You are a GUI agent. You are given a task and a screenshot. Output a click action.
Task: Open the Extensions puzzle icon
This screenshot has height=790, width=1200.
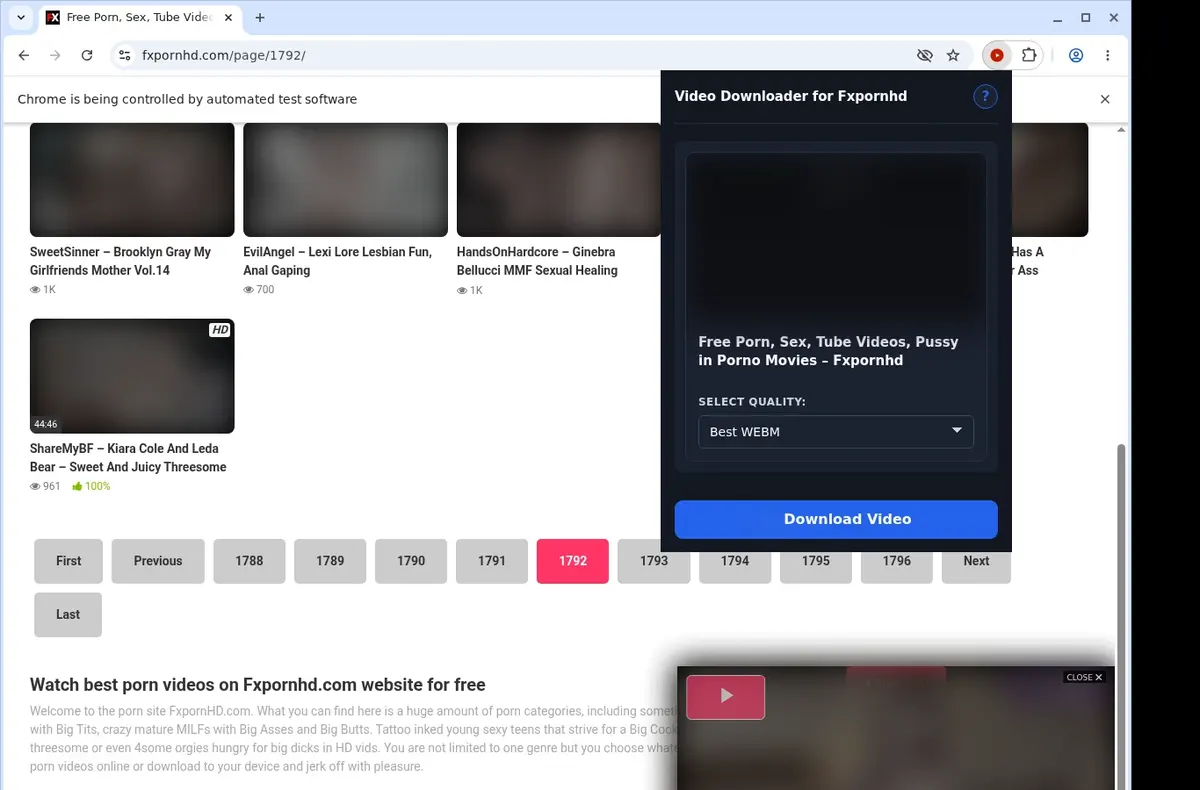(x=1028, y=56)
